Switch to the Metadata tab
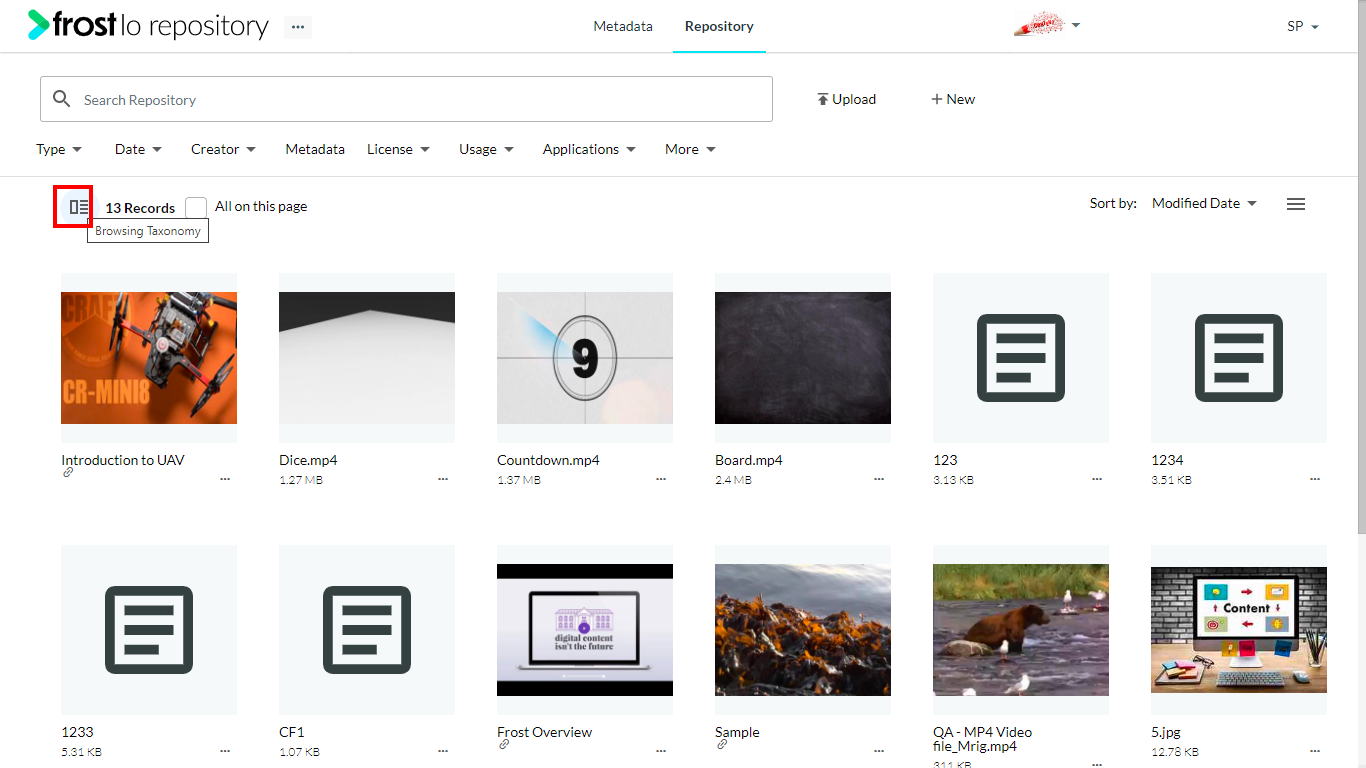 [x=623, y=26]
